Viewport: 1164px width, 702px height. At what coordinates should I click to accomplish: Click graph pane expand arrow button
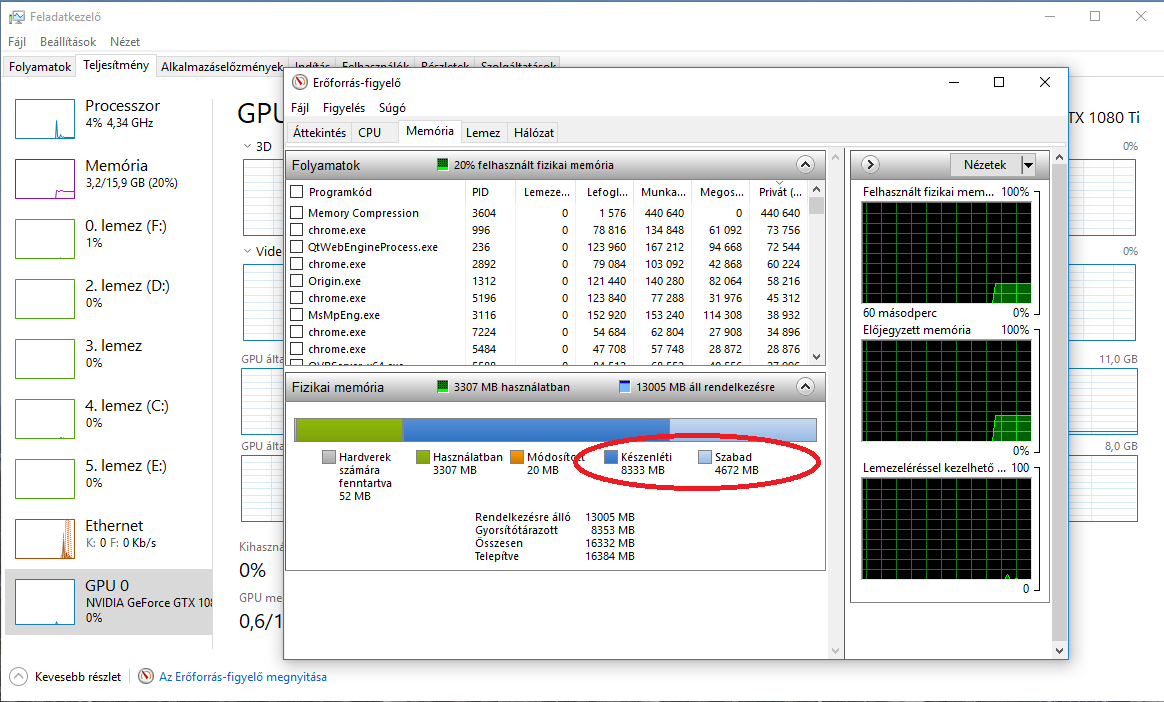tap(870, 165)
